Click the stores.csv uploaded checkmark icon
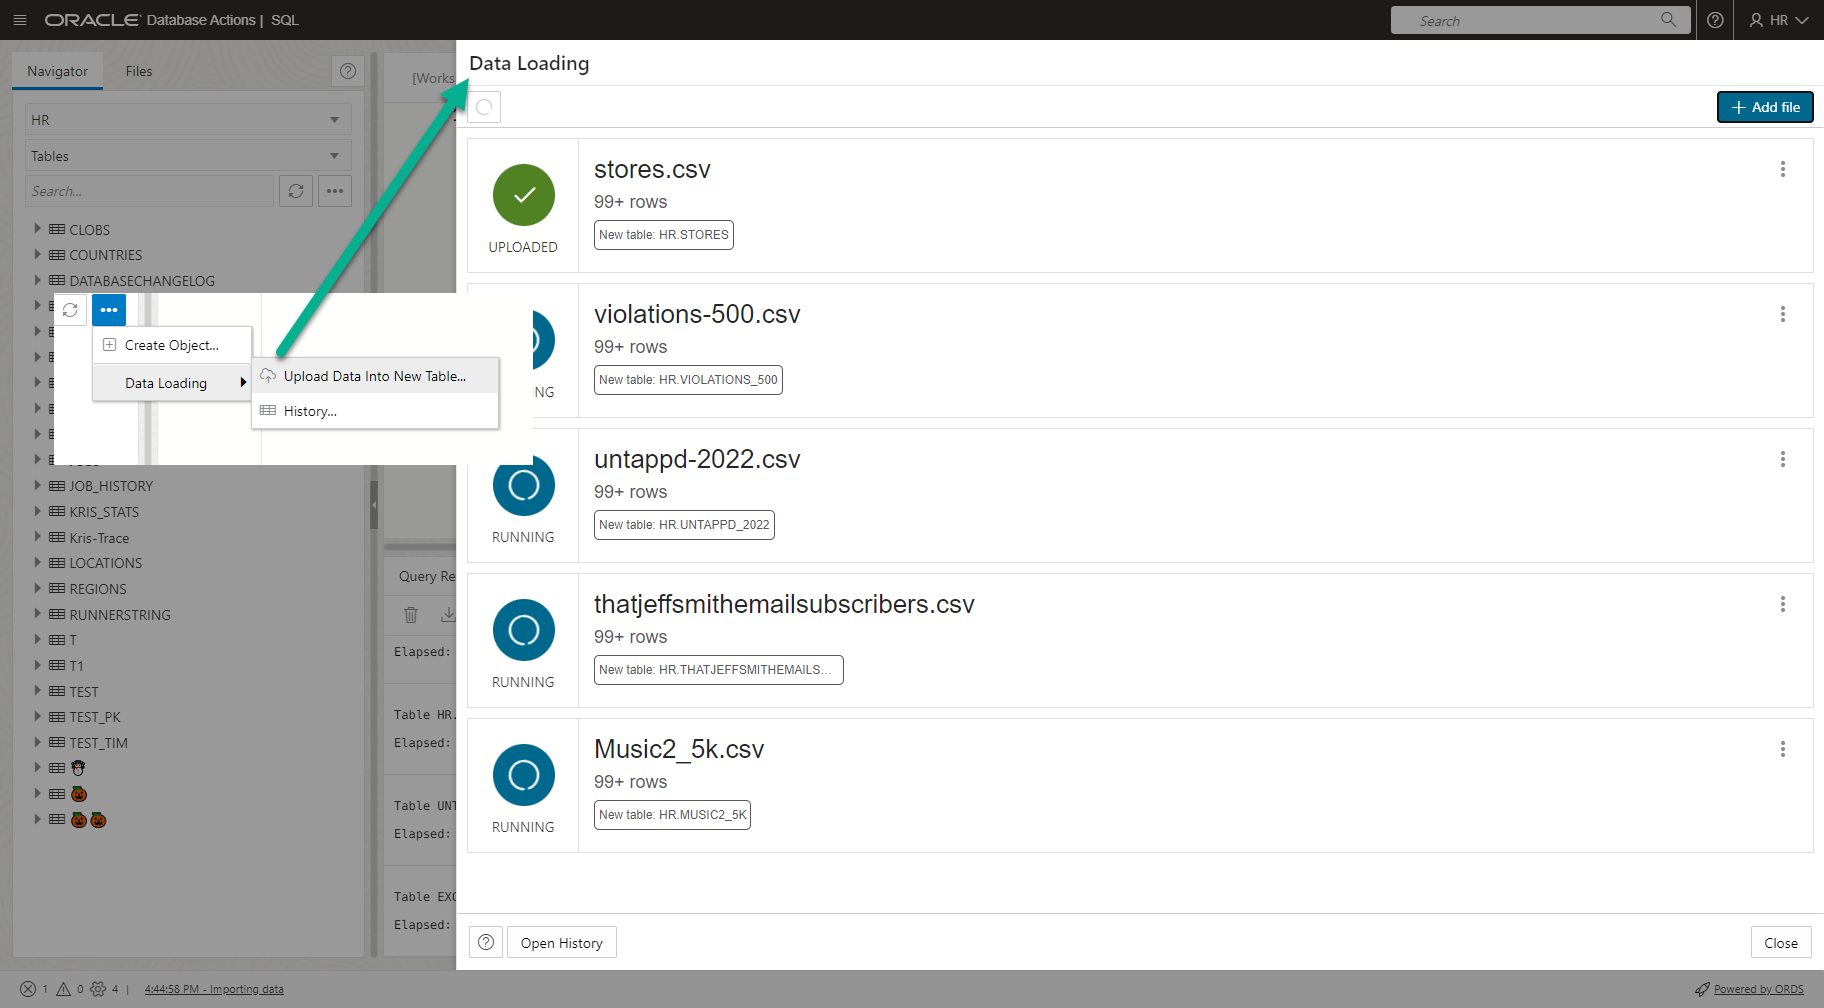Screen dimensions: 1824x1008 click(x=524, y=195)
